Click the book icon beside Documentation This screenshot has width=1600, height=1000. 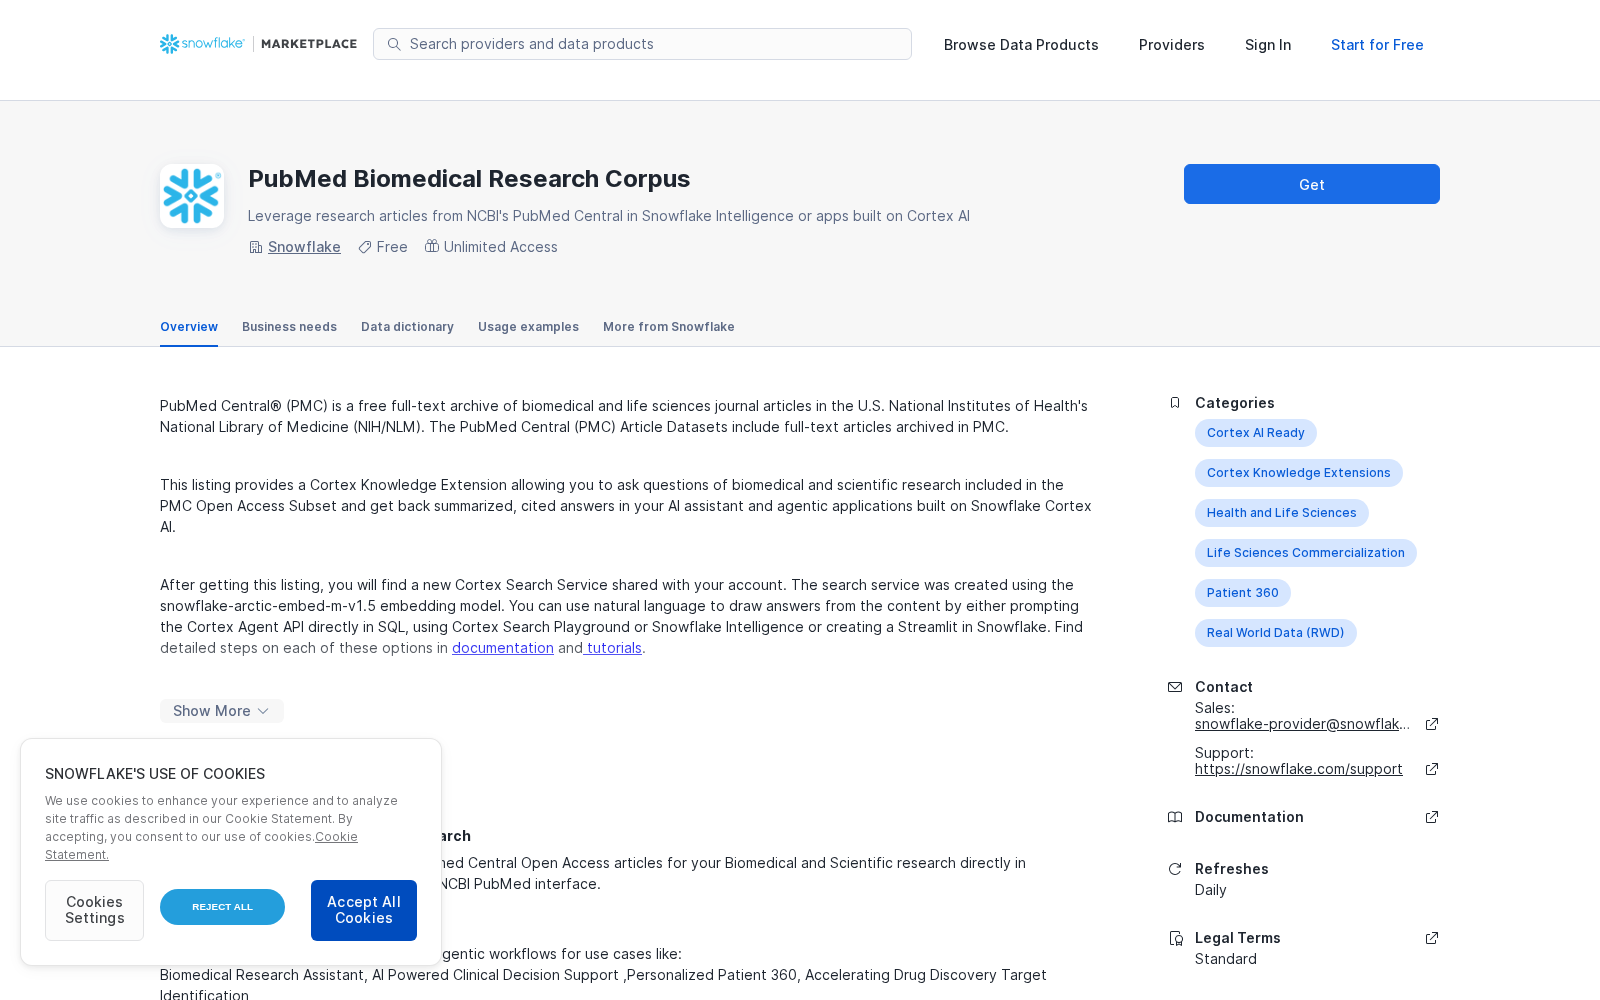(x=1175, y=817)
